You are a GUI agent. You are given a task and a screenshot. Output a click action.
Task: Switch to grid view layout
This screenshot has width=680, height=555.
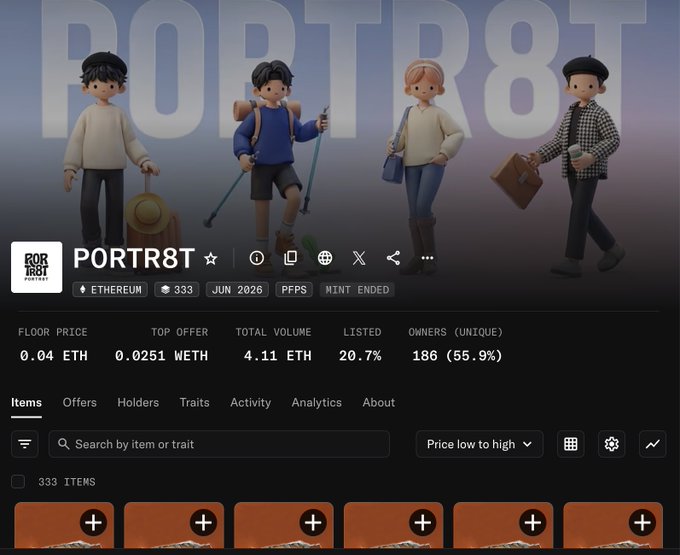click(570, 444)
